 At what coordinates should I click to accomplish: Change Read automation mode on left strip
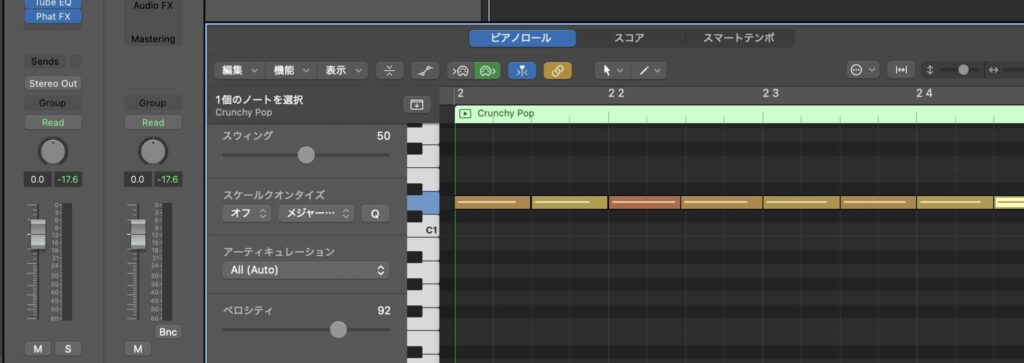pos(53,123)
